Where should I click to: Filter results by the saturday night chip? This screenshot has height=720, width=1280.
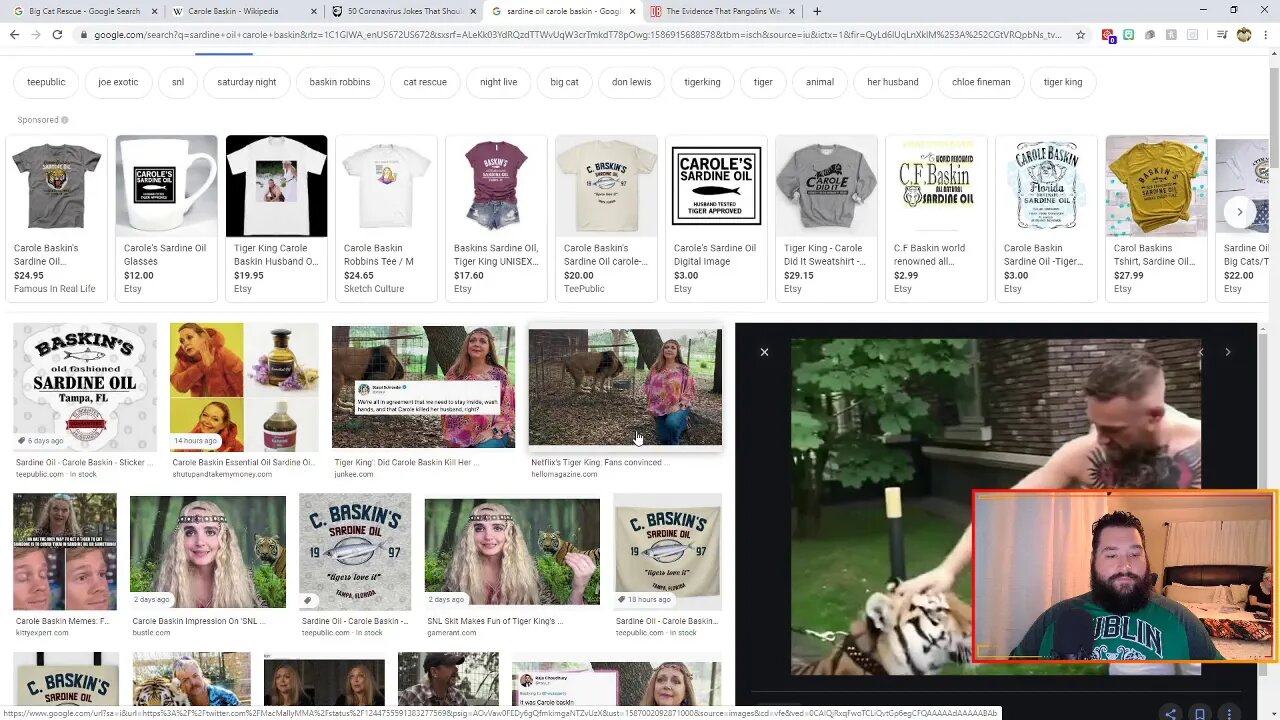[246, 82]
